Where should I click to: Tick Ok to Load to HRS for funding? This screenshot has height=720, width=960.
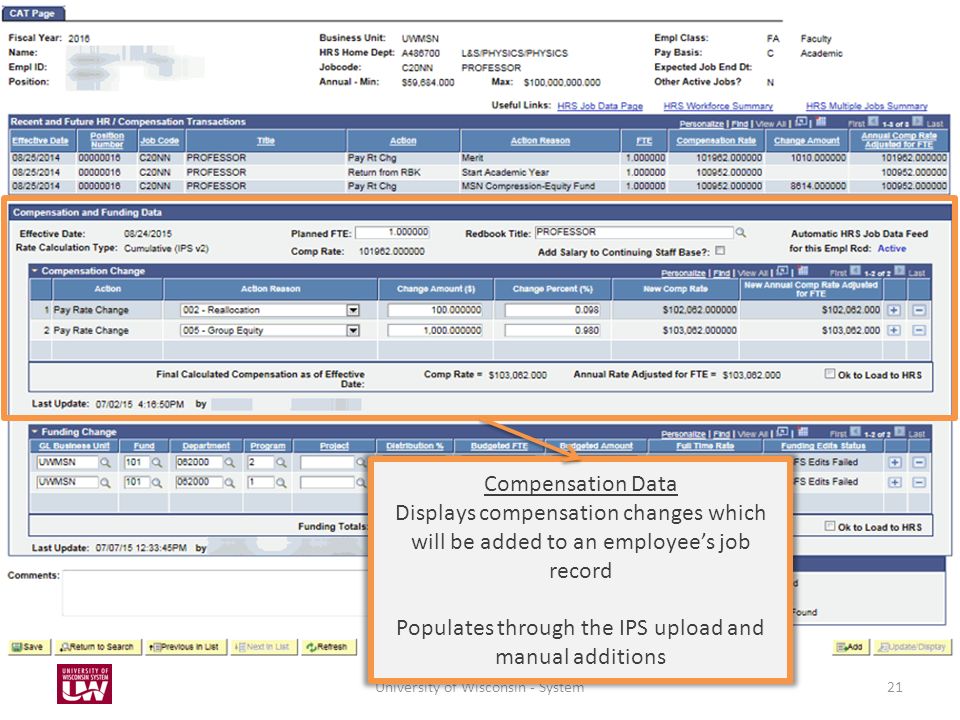coord(830,526)
